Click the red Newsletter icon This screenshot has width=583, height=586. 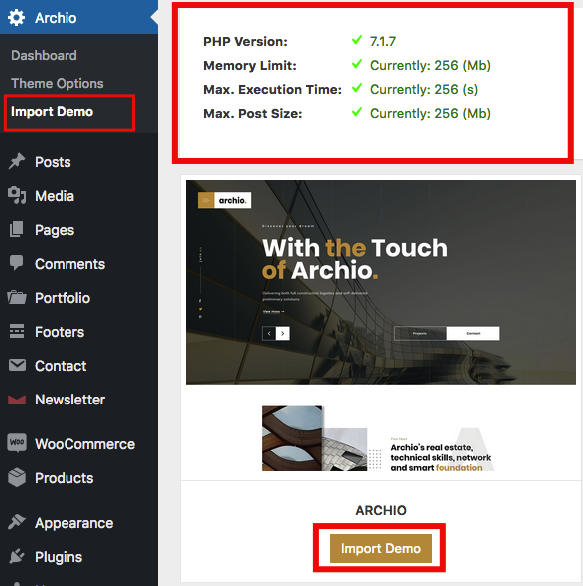click(17, 400)
